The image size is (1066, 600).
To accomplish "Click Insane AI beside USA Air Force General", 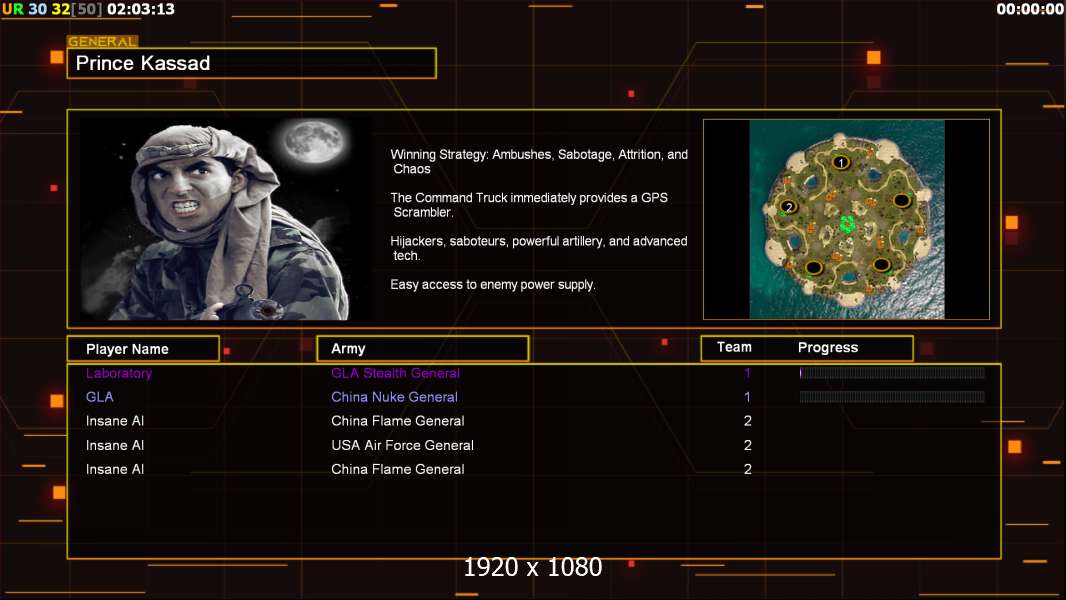I will coord(115,445).
